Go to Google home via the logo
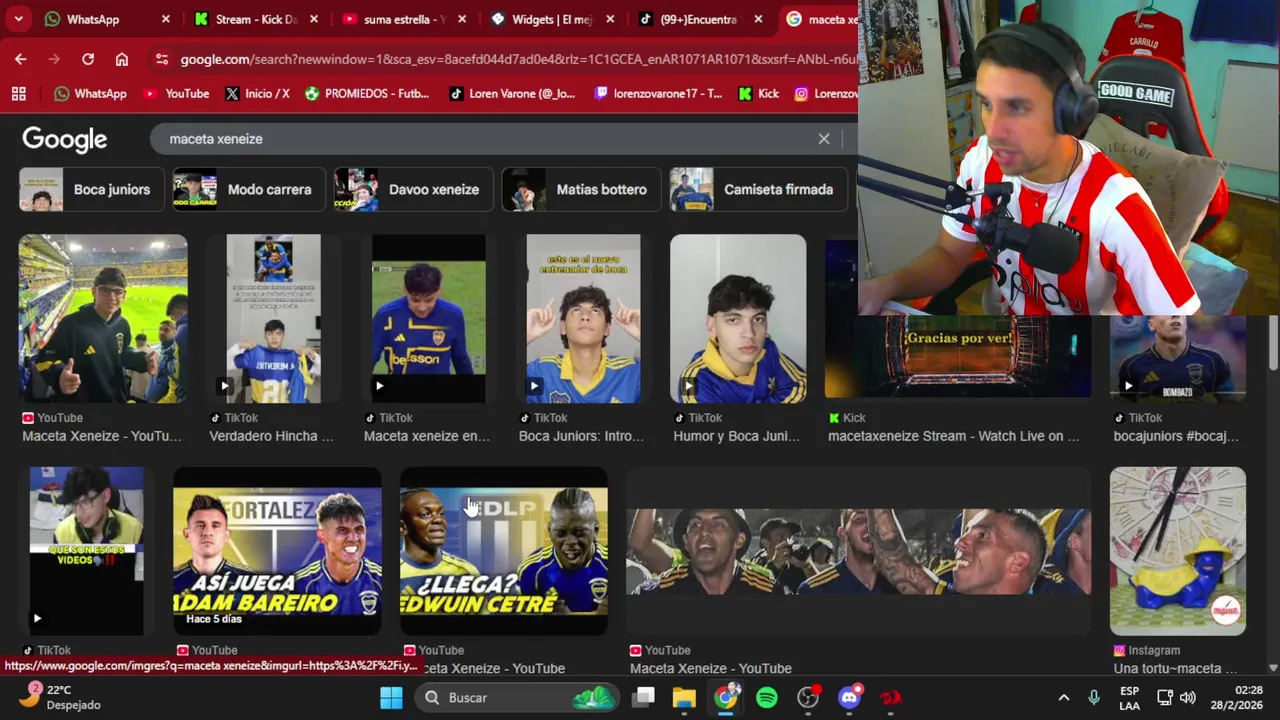Viewport: 1280px width, 720px height. point(64,139)
